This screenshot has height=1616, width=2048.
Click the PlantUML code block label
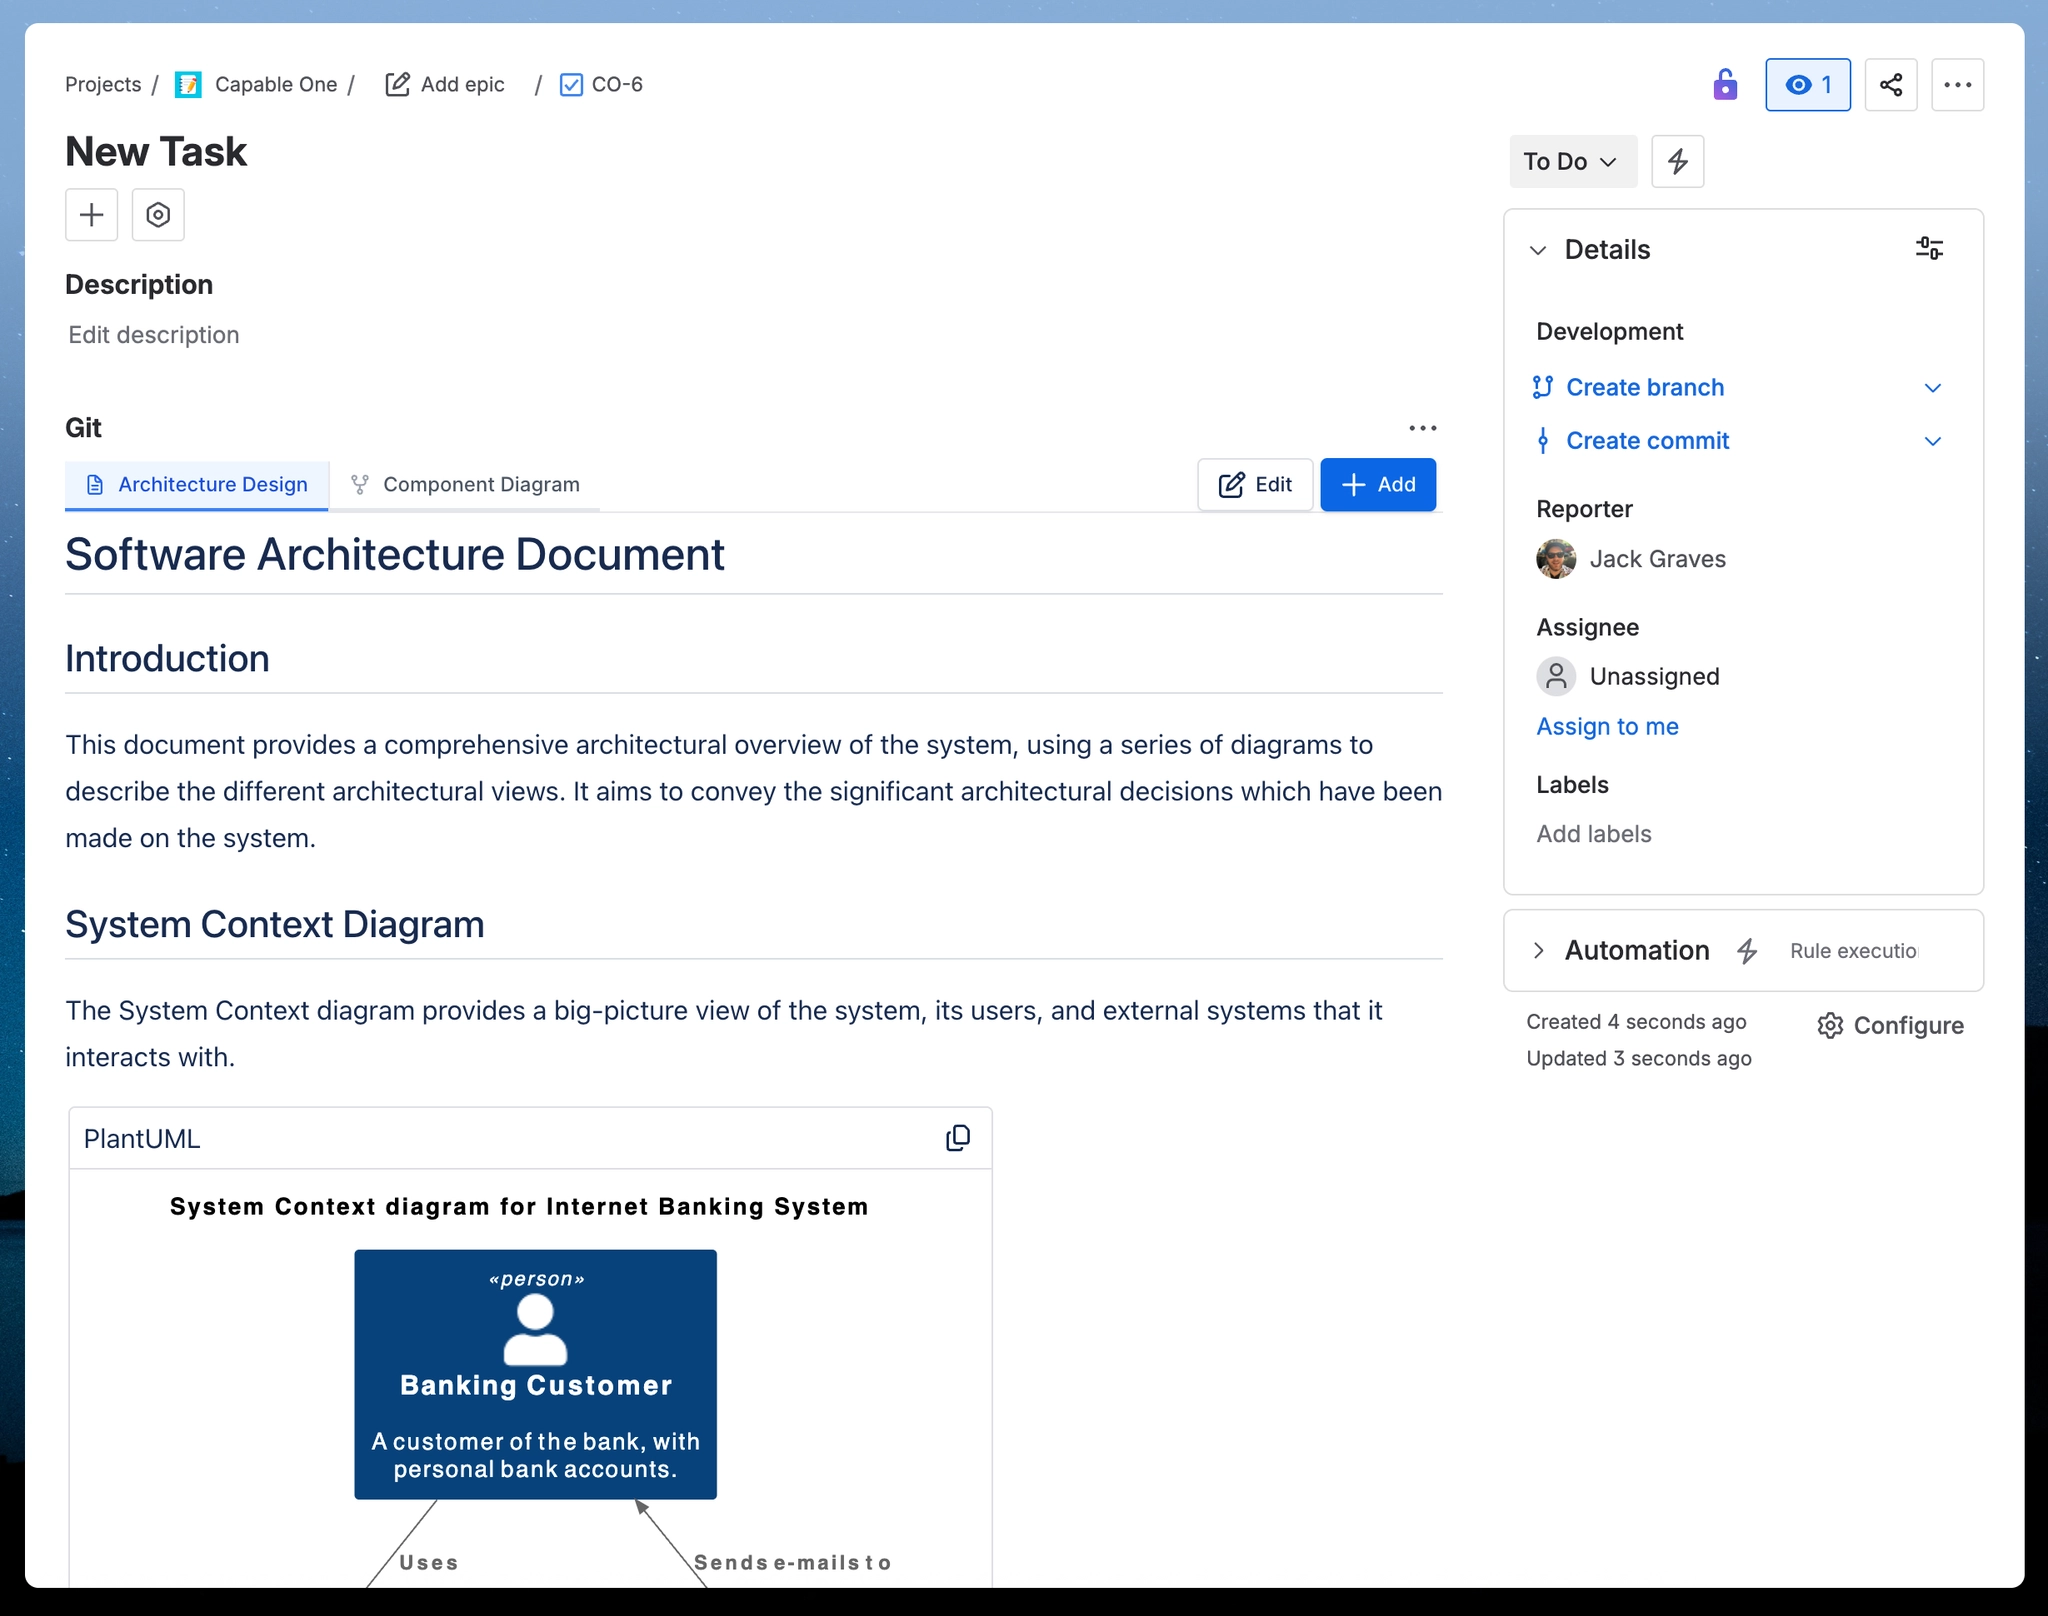tap(142, 1139)
